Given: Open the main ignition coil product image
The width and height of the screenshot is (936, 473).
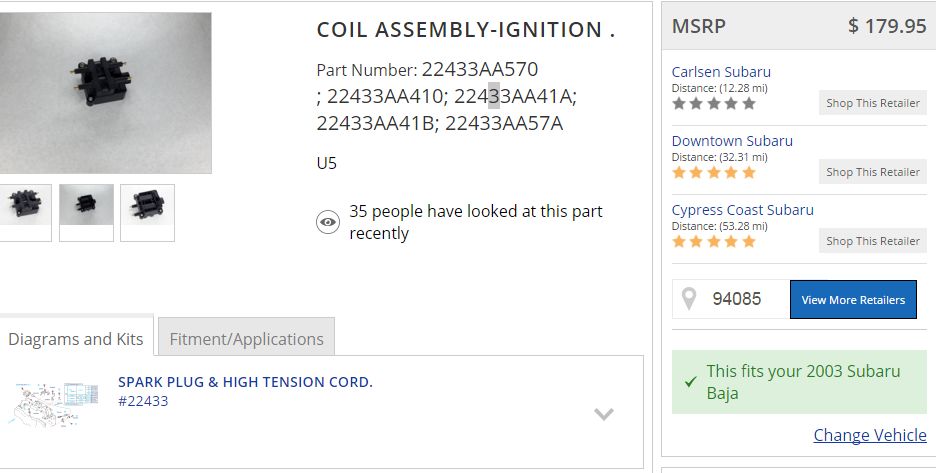Looking at the screenshot, I should coord(104,92).
